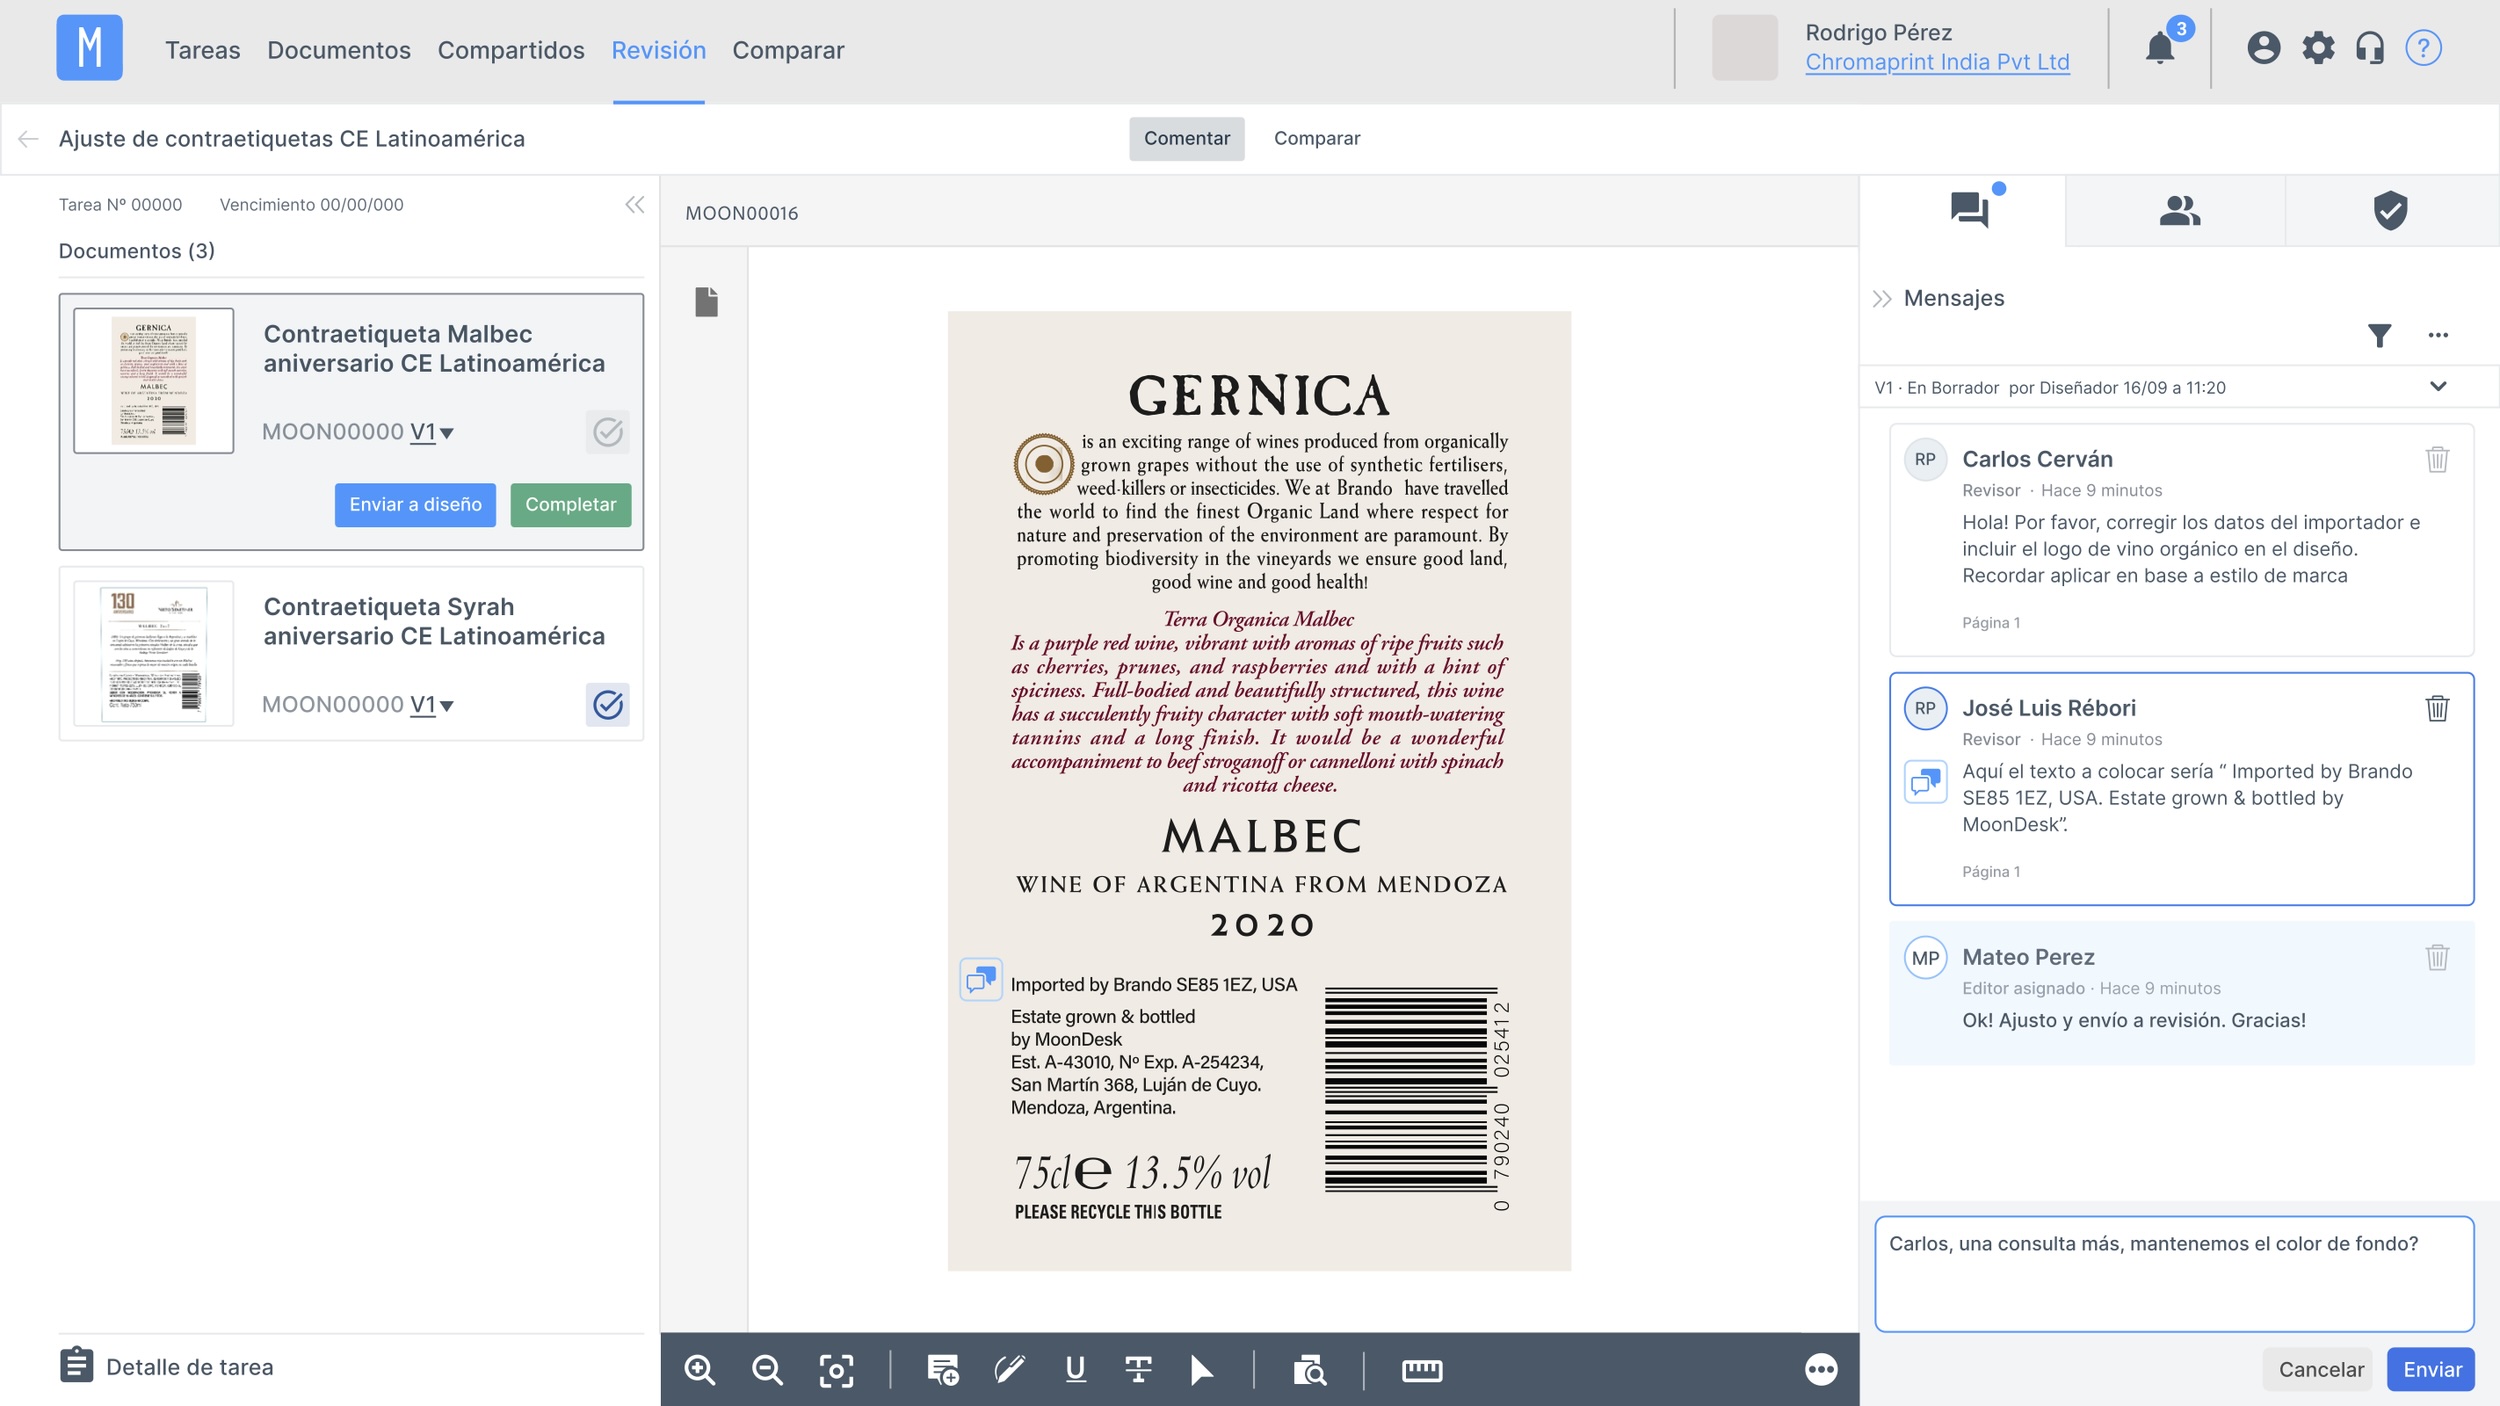Click the user avatar placeholder
Screen dimensions: 2500x1406
pos(1744,47)
